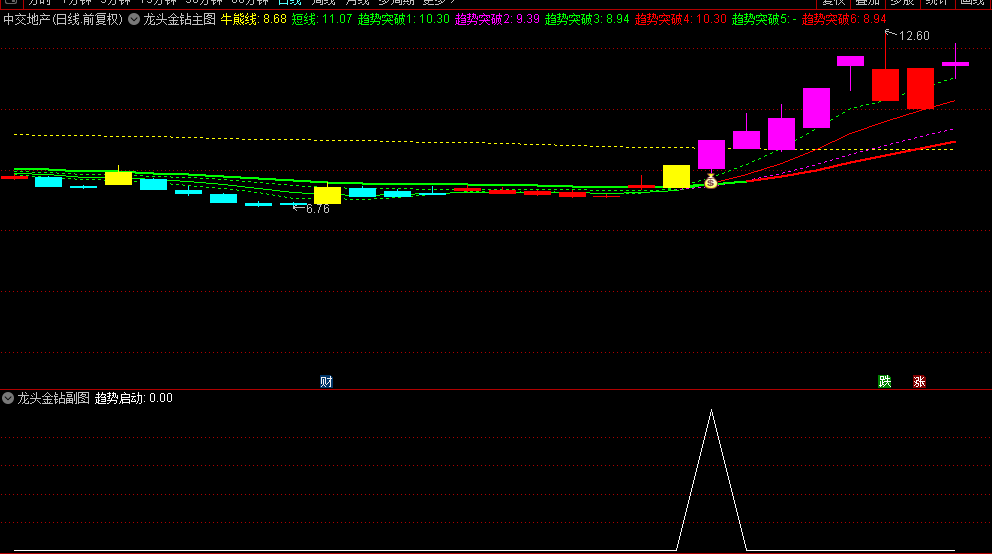Viewport: 992px width, 554px height.
Task: Click the 龙头金钻主图 indicator name
Action: [180, 20]
